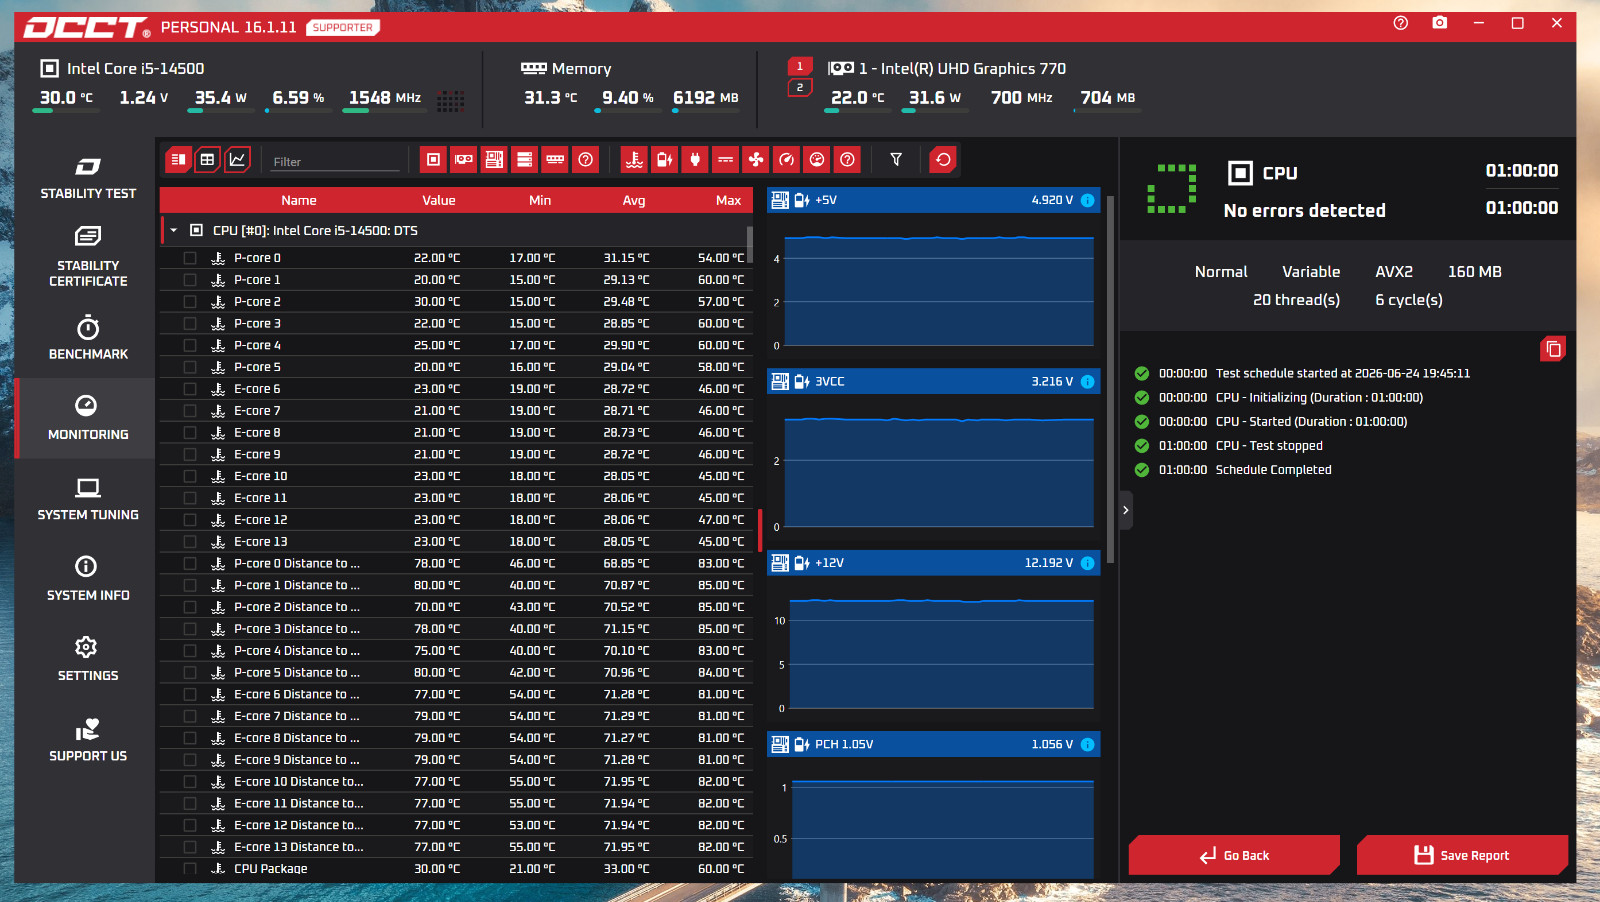Image resolution: width=1600 pixels, height=902 pixels.
Task: Switch to the graph-only view
Action: coord(238,159)
